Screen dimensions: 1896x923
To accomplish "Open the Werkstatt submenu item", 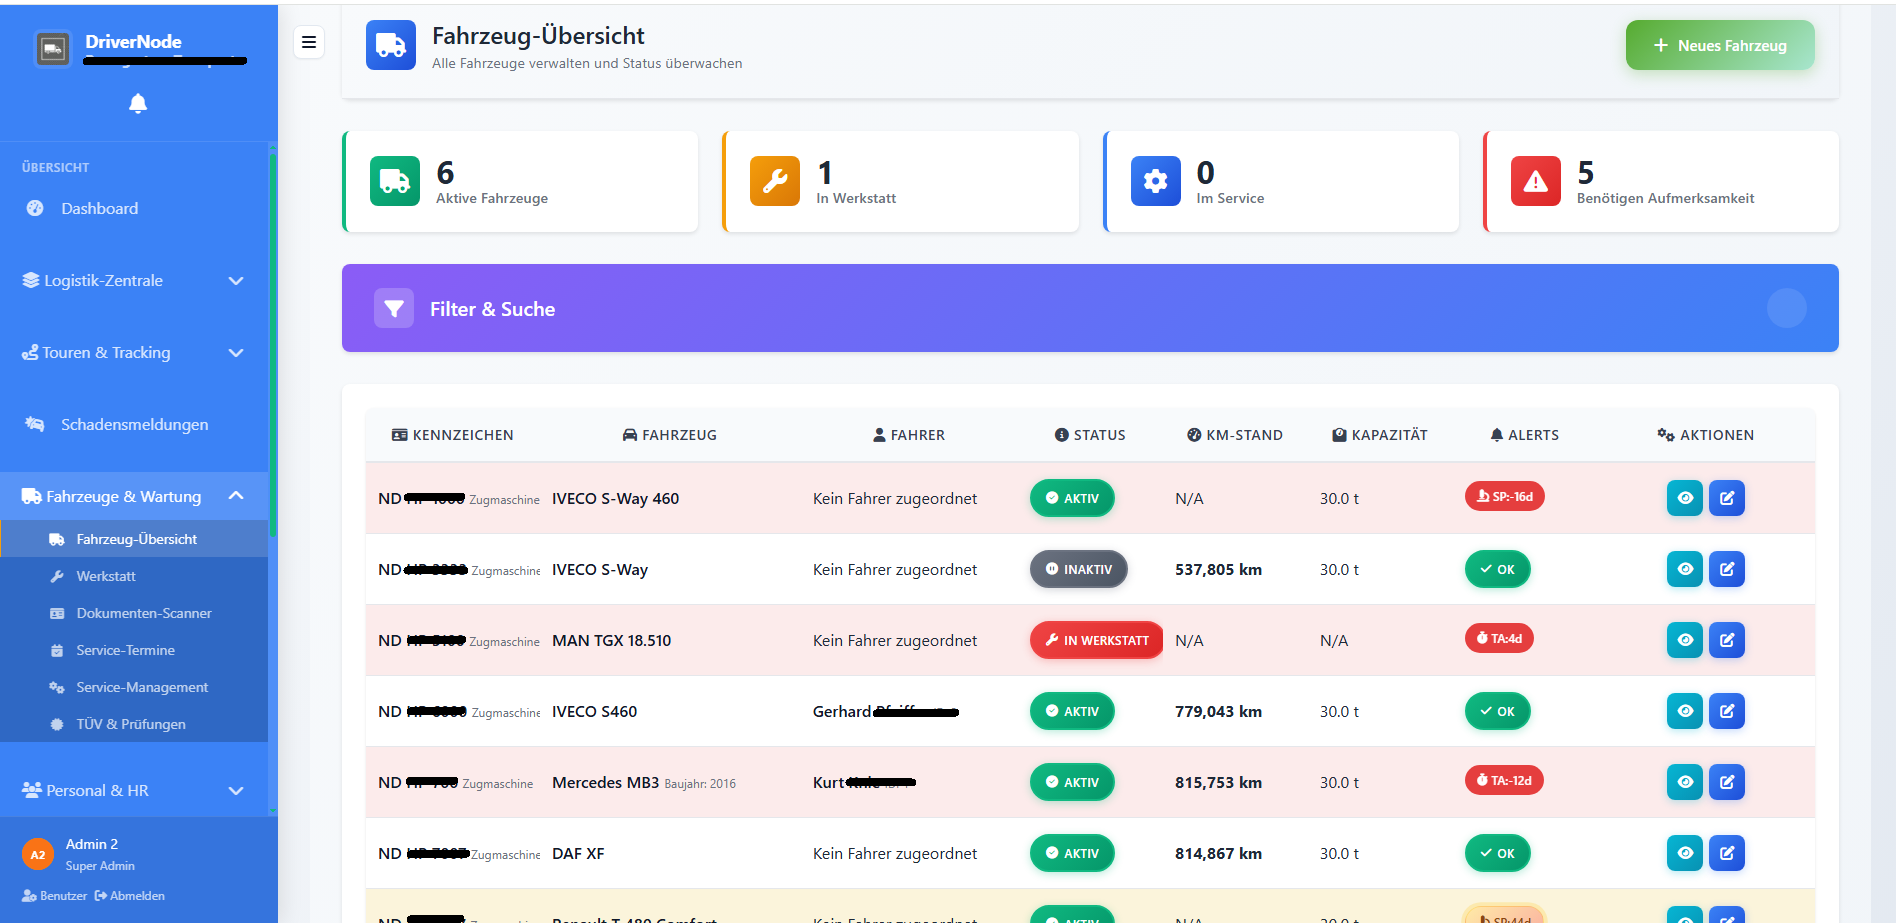I will (x=134, y=576).
